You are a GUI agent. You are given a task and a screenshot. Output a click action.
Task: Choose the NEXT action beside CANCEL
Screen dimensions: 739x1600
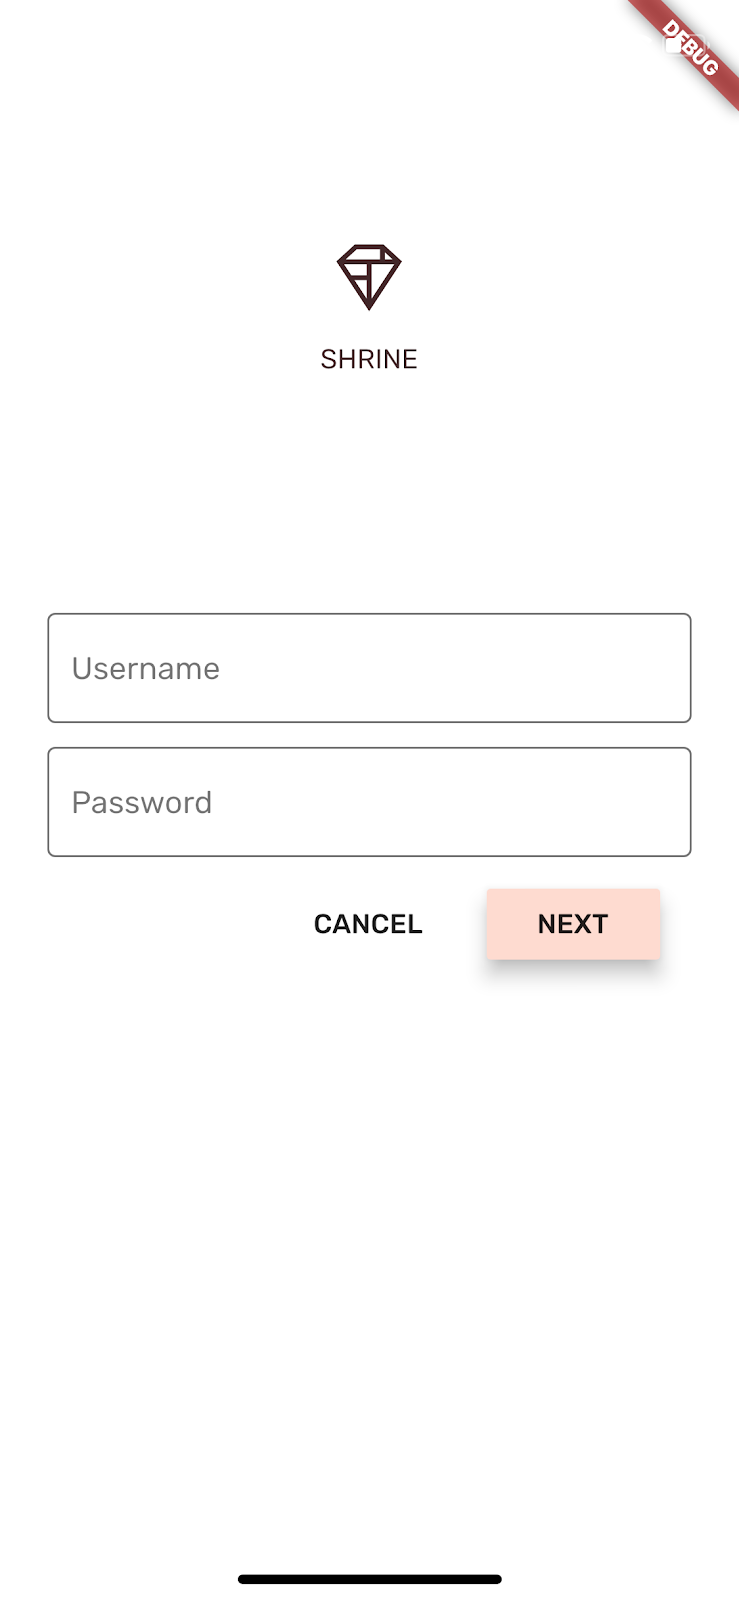click(x=573, y=924)
